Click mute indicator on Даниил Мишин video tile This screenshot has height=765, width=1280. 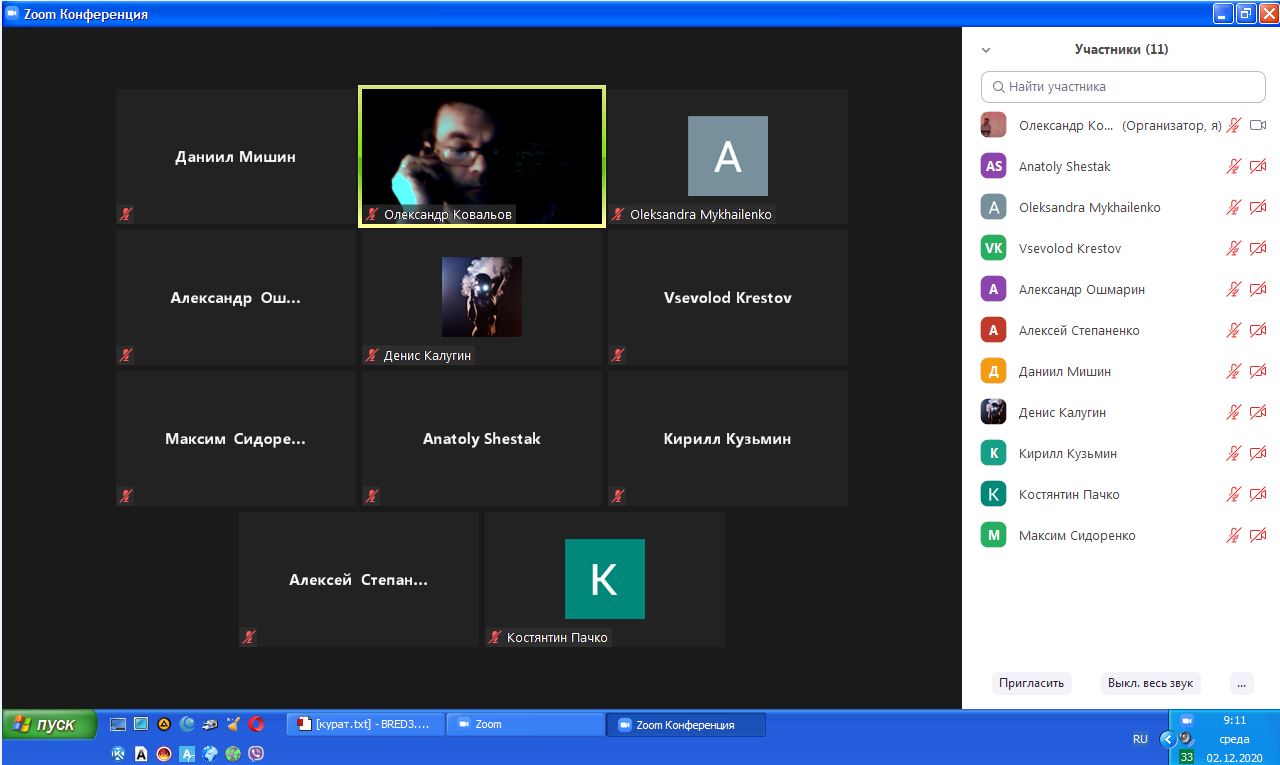point(126,214)
